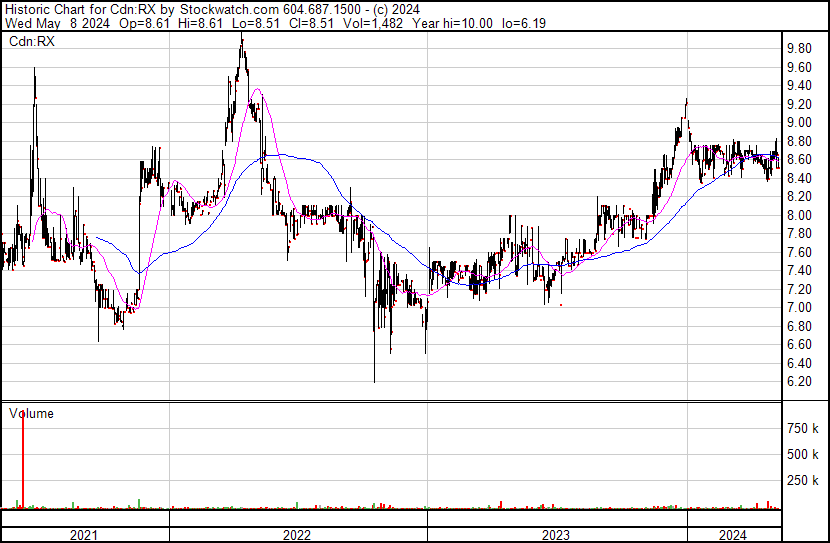Select the 2023 year label

(556, 535)
